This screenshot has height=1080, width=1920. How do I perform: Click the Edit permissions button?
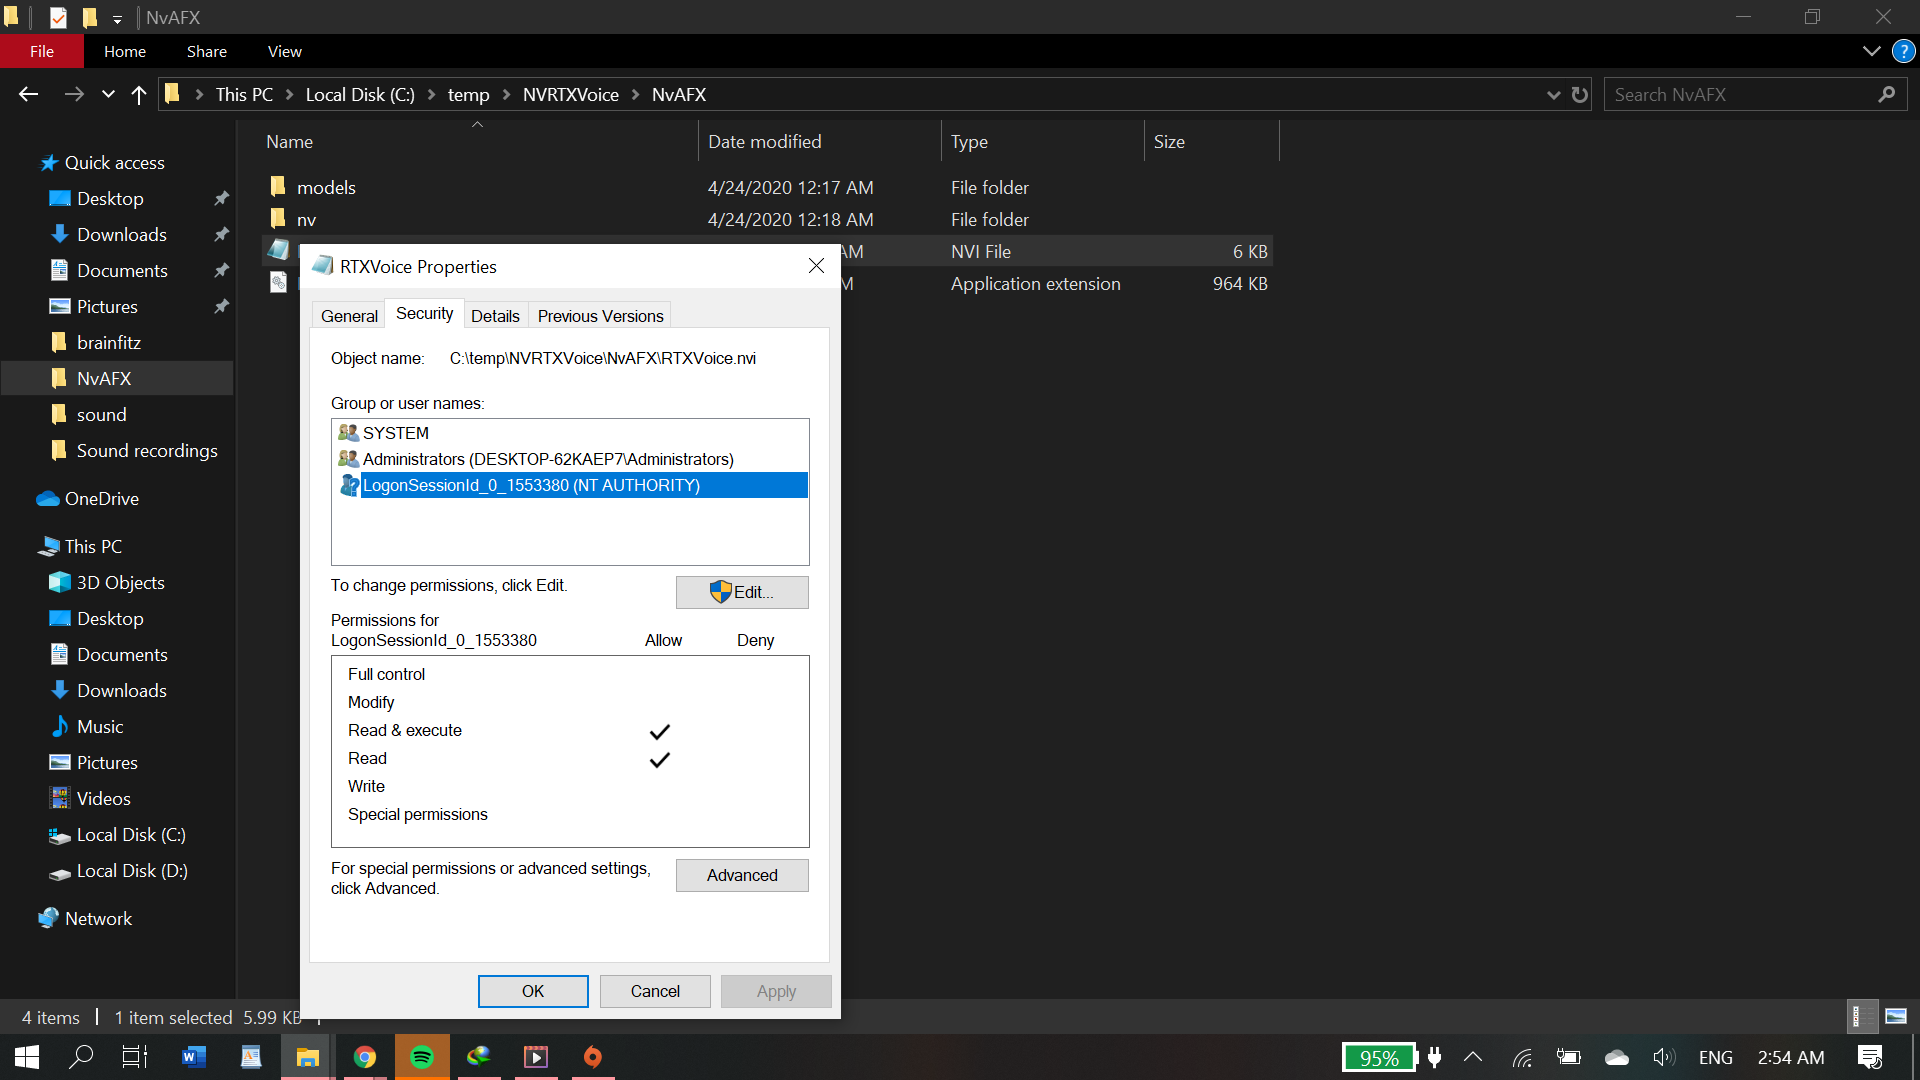pyautogui.click(x=742, y=592)
